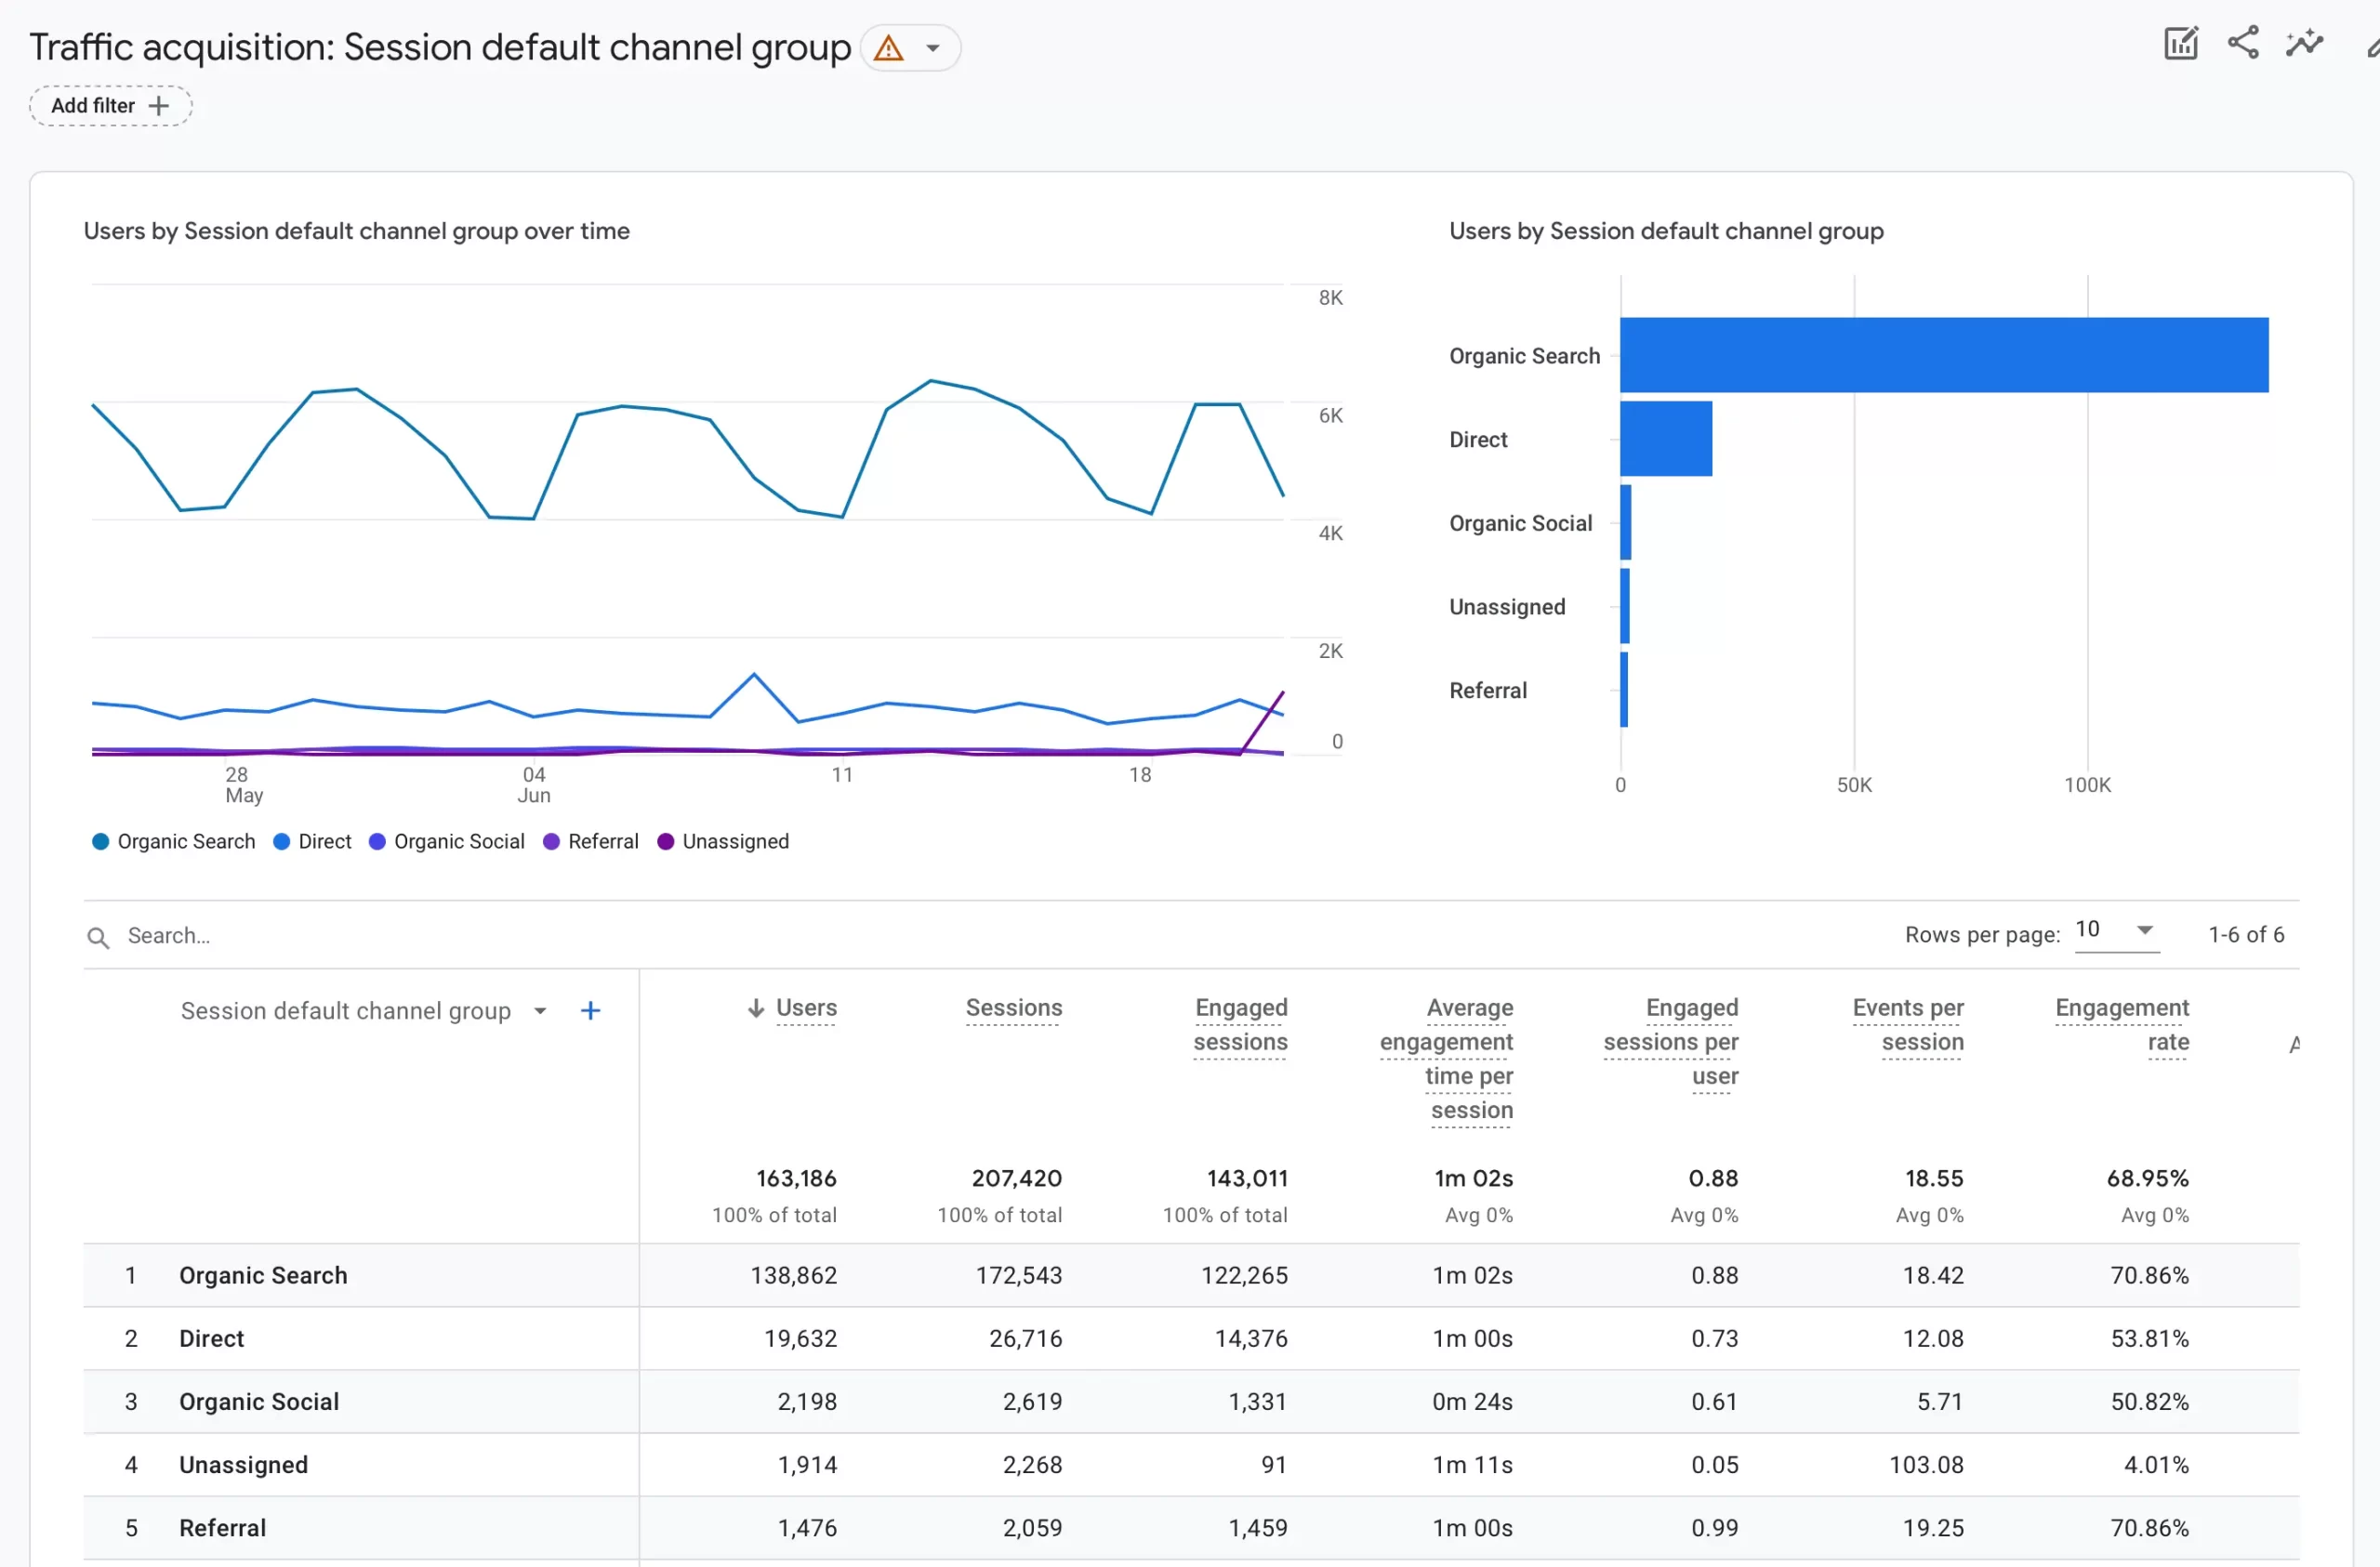Viewport: 2380px width, 1567px height.
Task: Expand the report title status dropdown arrow
Action: pos(933,48)
